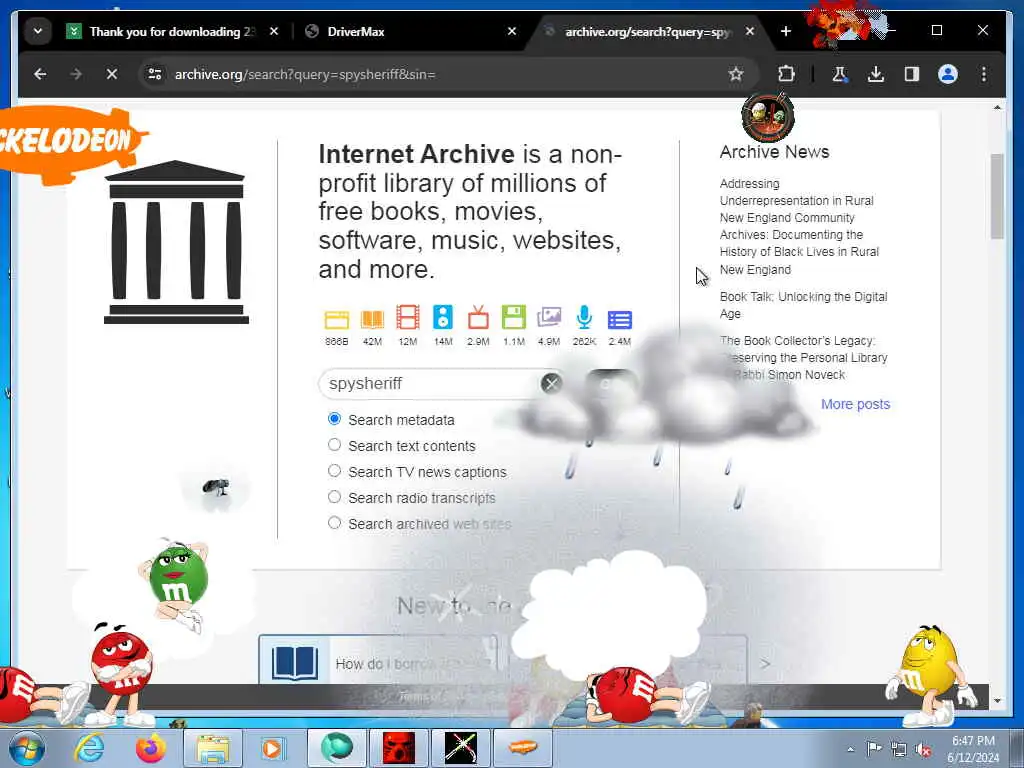
Task: Open the Wayback Machine web icon (866B)
Action: coord(337,319)
